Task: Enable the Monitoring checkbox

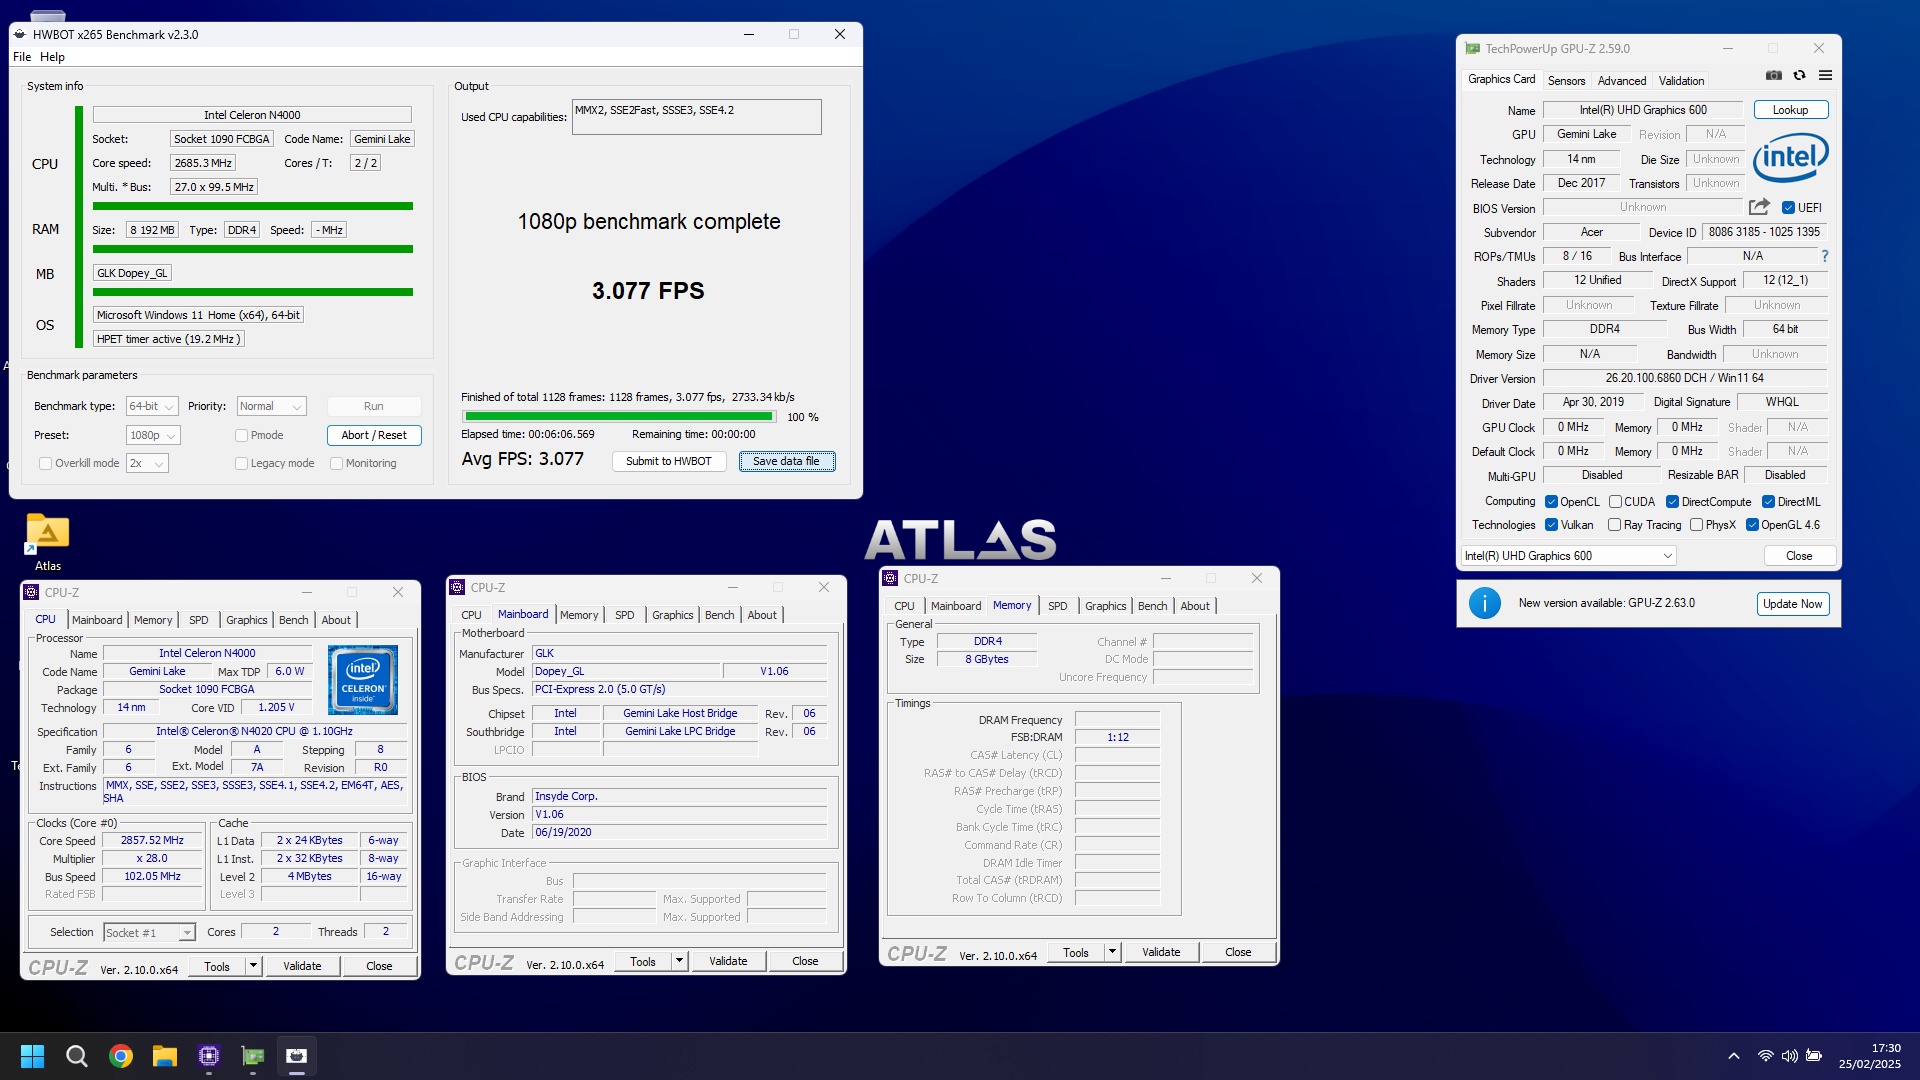Action: 336,464
